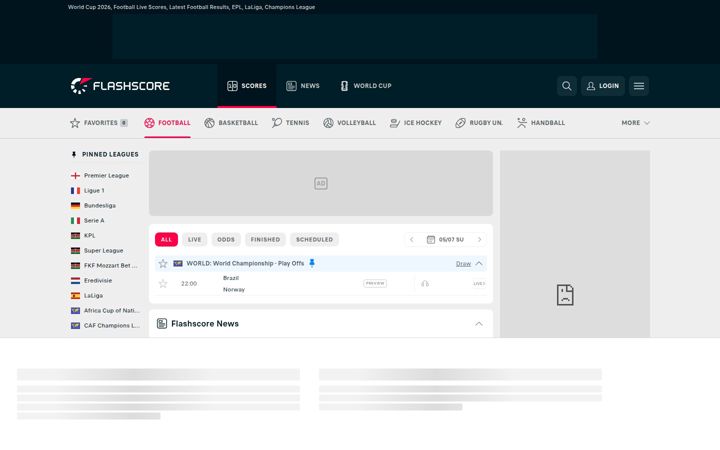Favorite the World Championship Play Offs league
This screenshot has height=450, width=720.
[163, 264]
